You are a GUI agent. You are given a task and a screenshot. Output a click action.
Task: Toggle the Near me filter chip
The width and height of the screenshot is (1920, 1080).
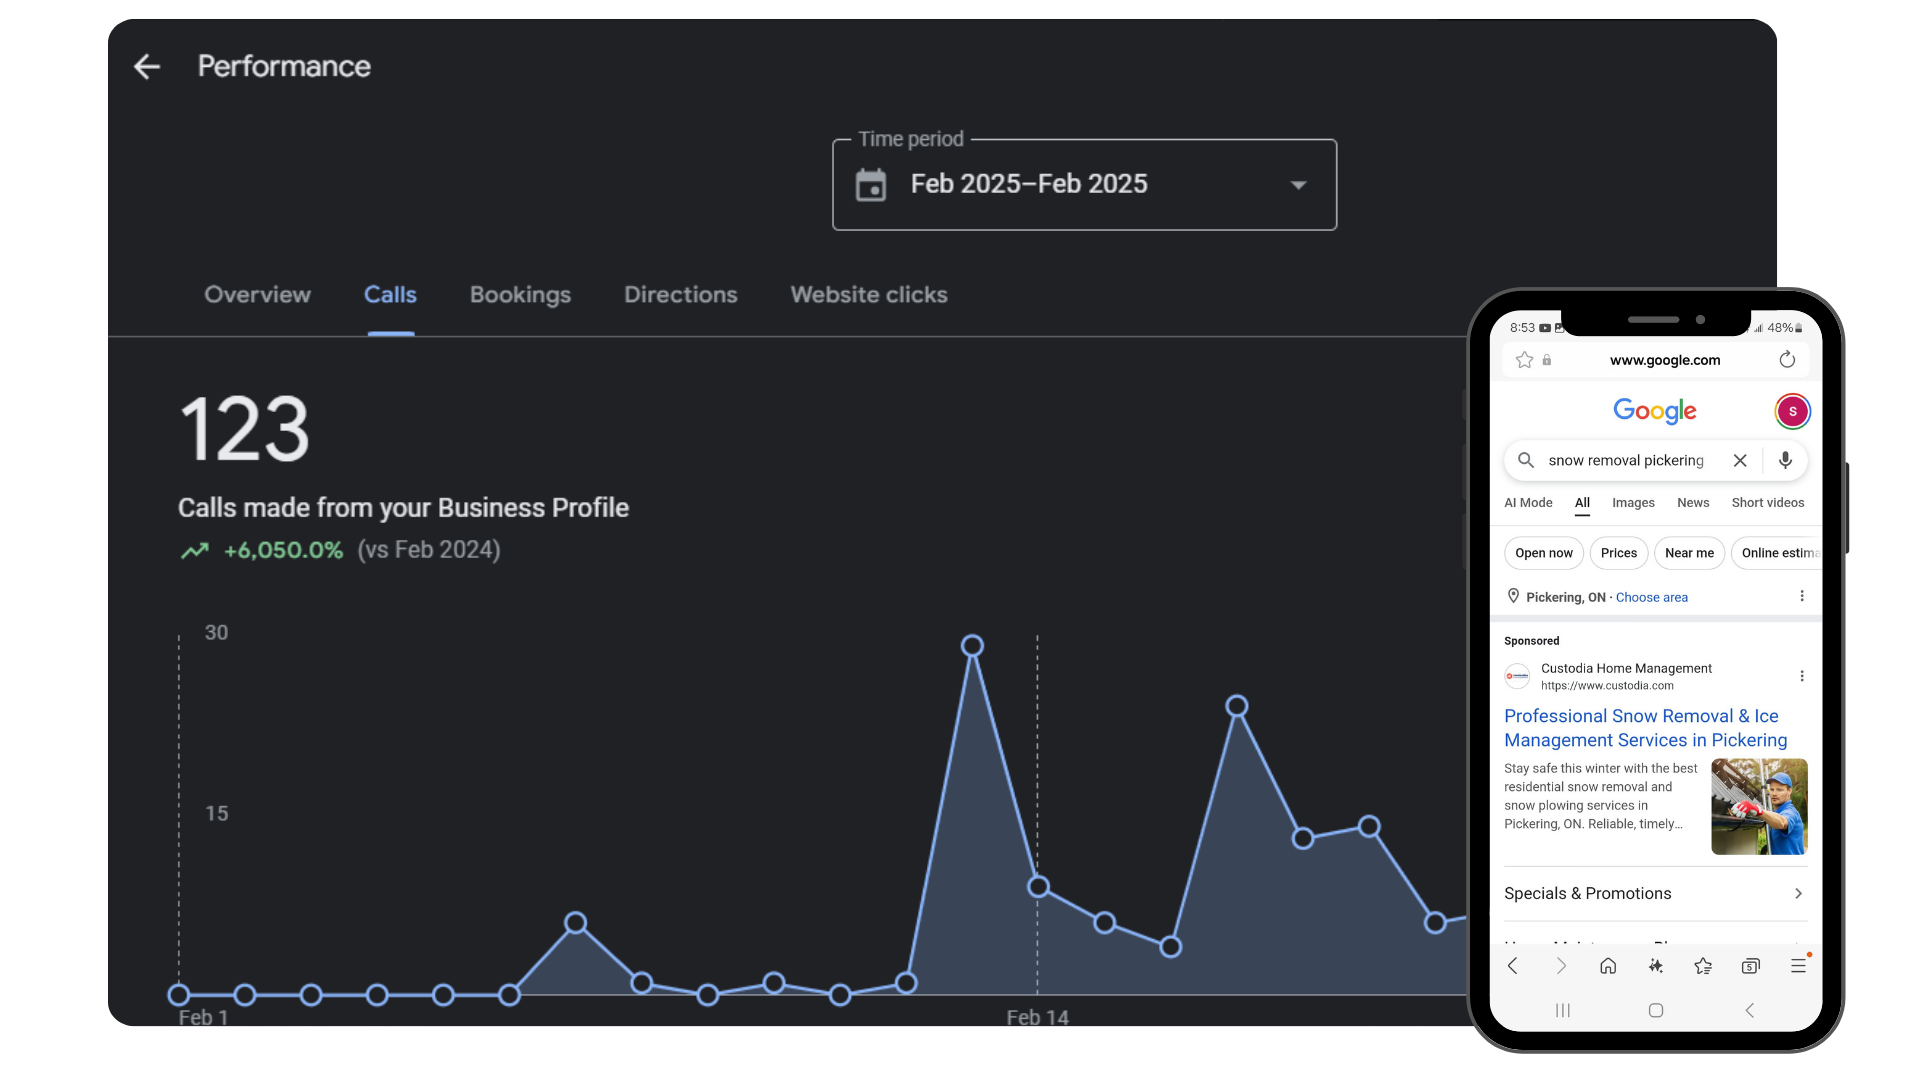[x=1689, y=553]
